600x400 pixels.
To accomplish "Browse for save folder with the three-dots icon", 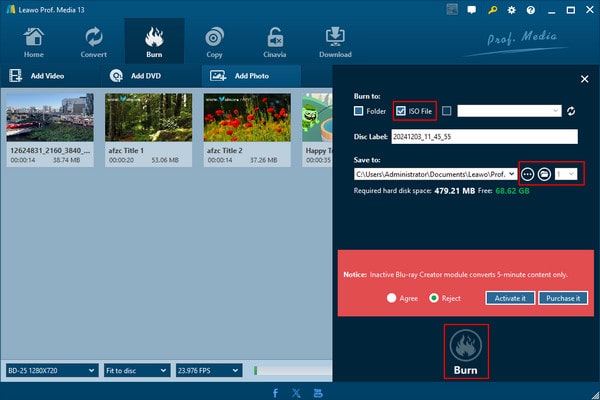I will click(528, 174).
